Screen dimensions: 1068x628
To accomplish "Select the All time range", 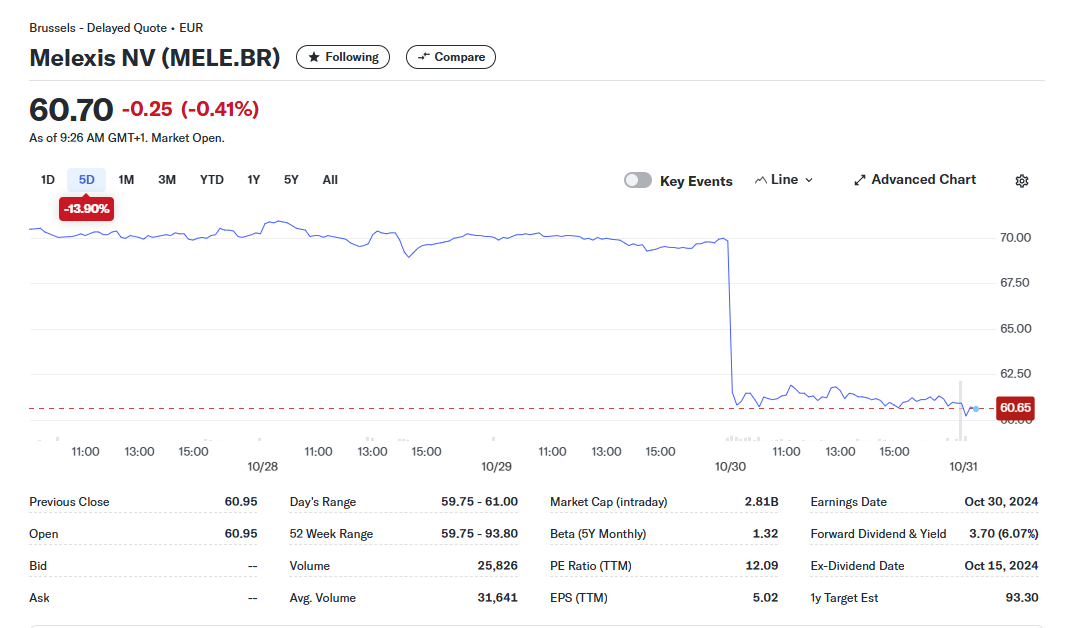I will coord(330,180).
